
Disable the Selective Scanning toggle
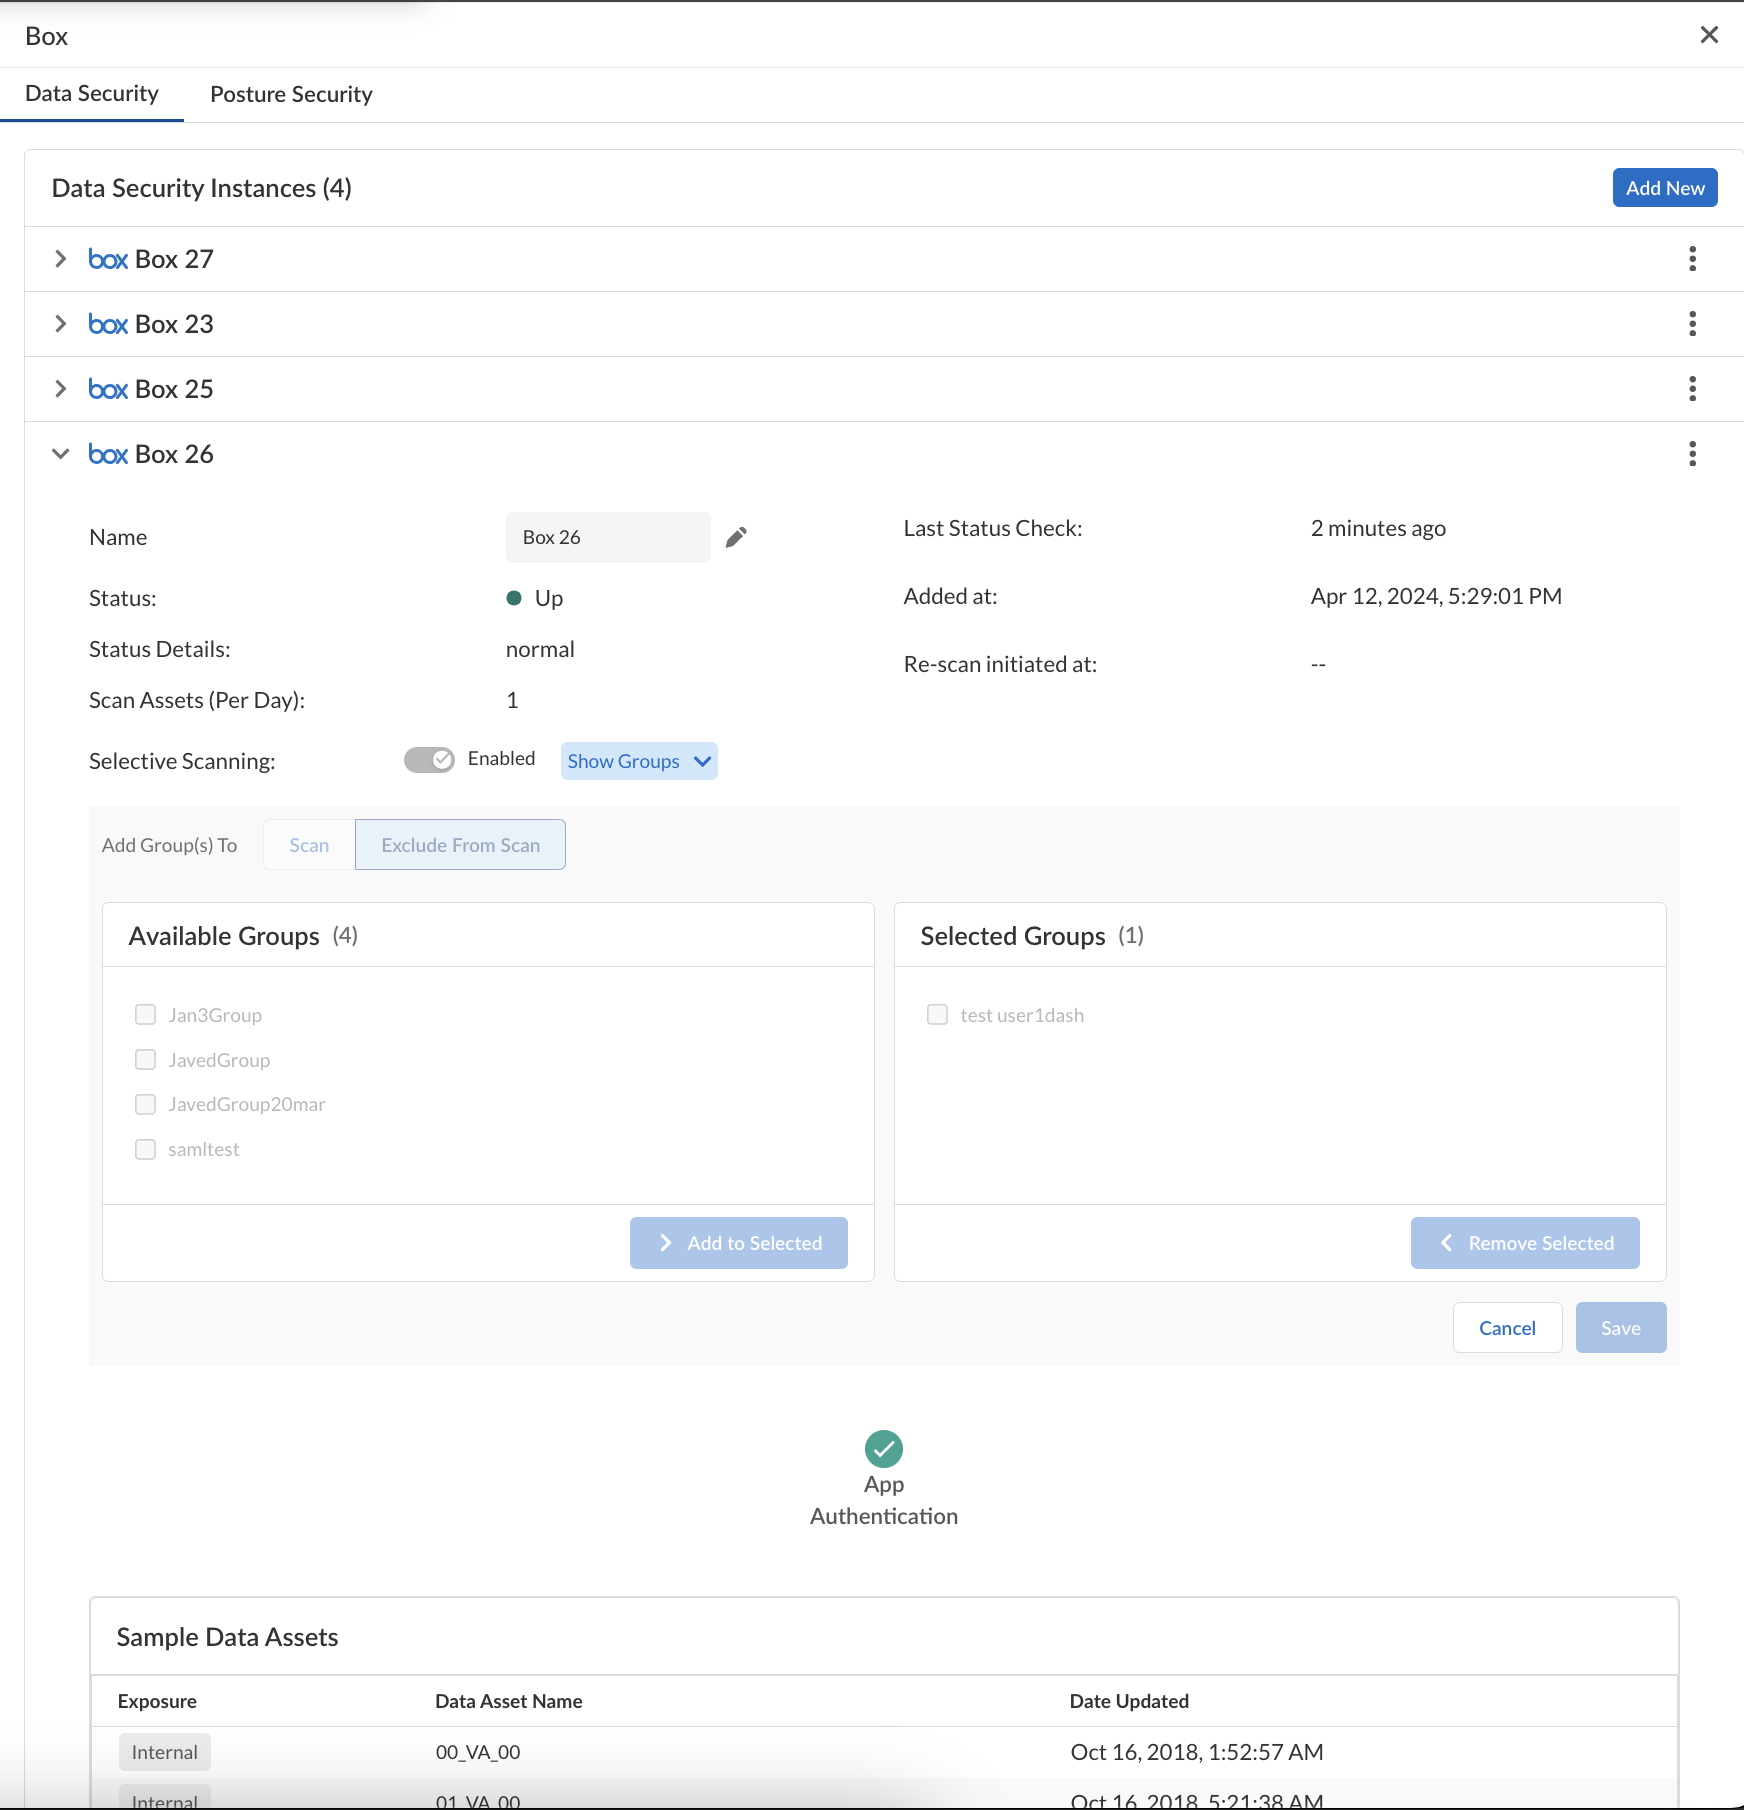click(429, 760)
